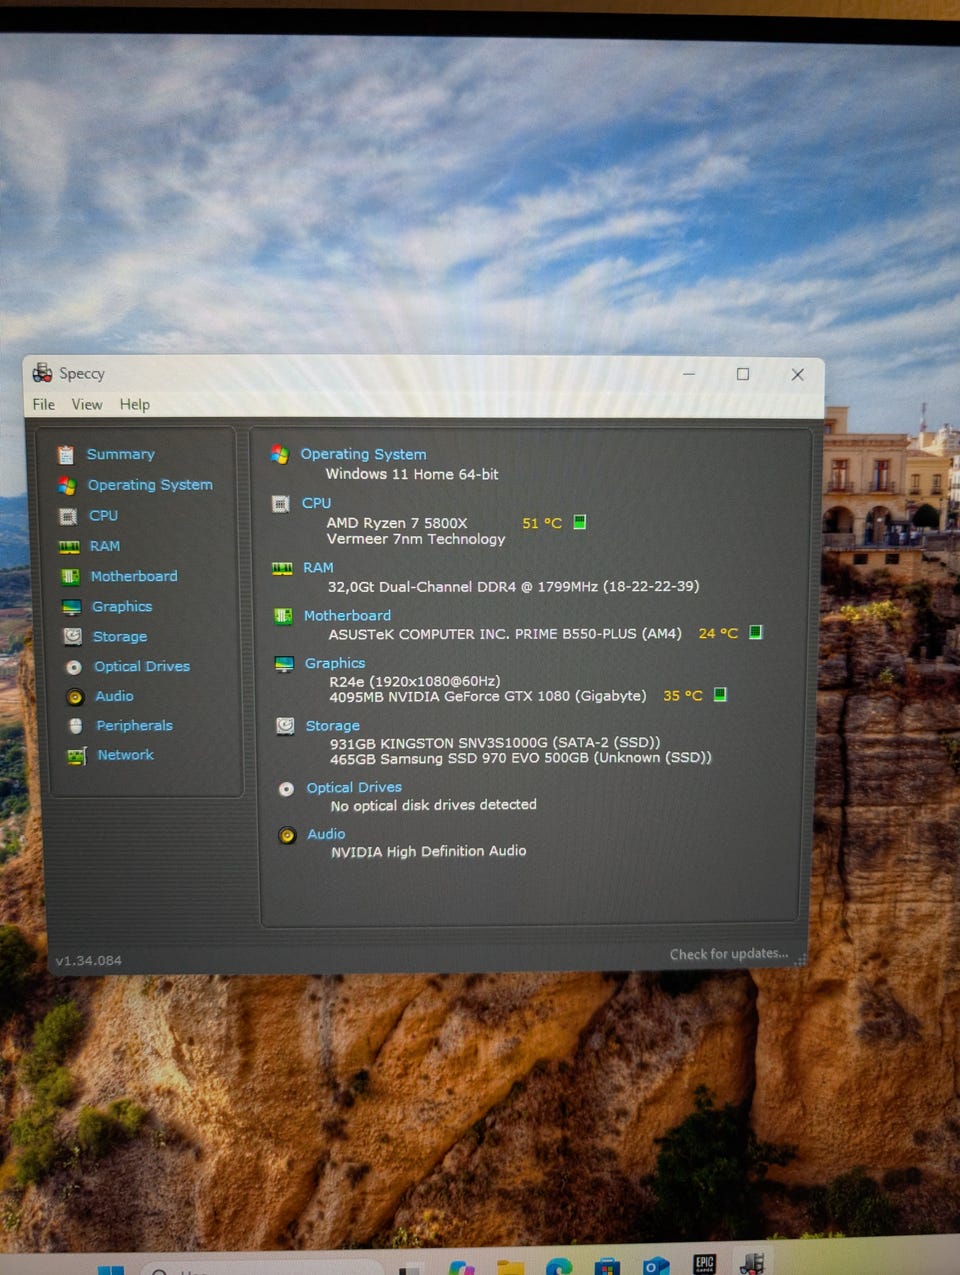The width and height of the screenshot is (960, 1275).
Task: Click the green motherboard temperature indicator
Action: coord(756,632)
